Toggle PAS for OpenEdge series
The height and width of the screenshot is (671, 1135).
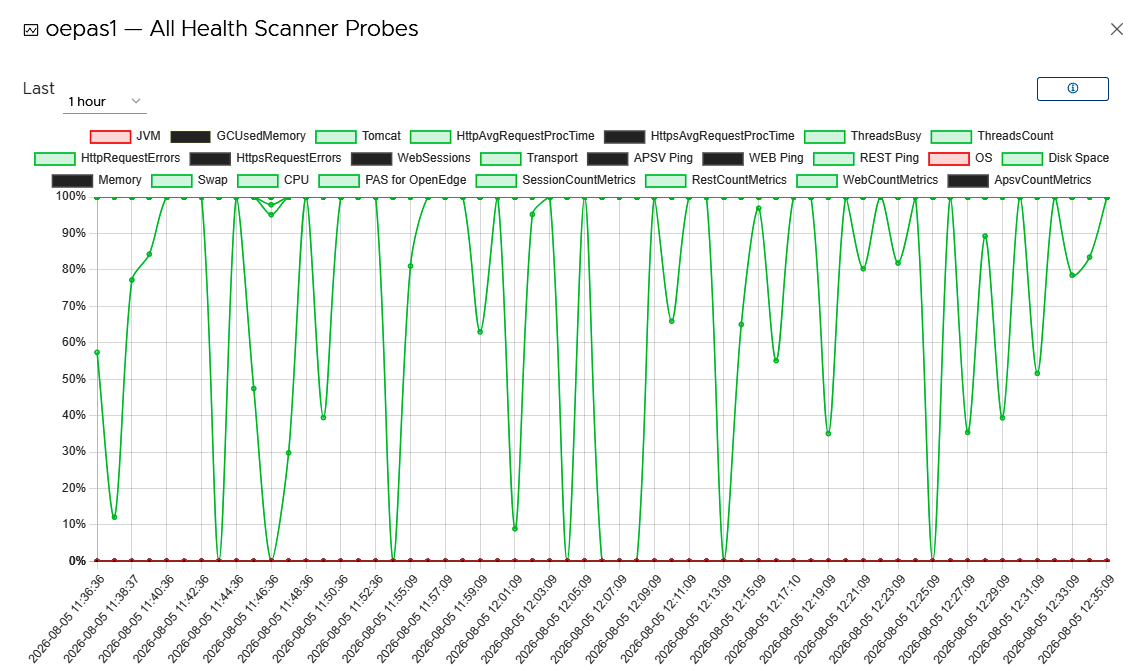(x=392, y=180)
